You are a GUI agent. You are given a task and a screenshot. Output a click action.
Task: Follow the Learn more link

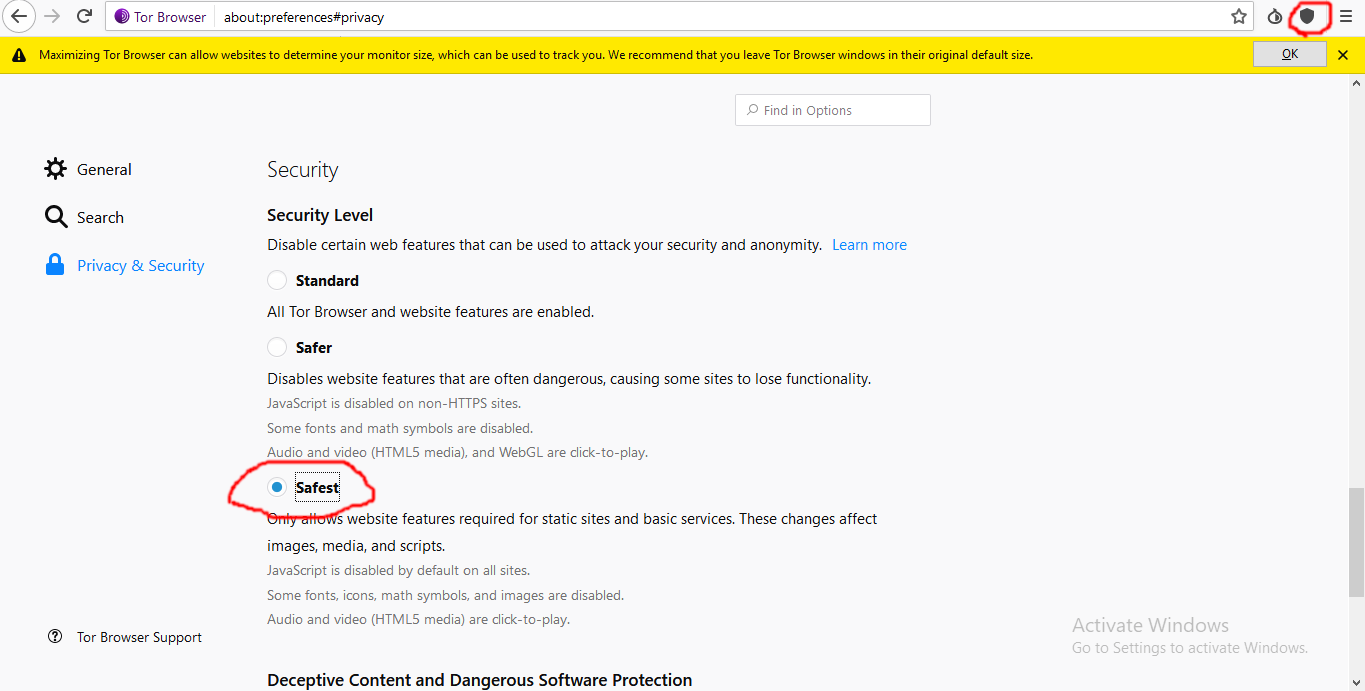pyautogui.click(x=869, y=245)
